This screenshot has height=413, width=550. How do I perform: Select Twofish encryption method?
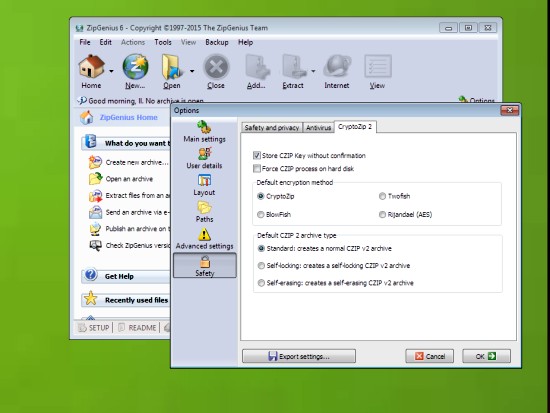coord(382,196)
